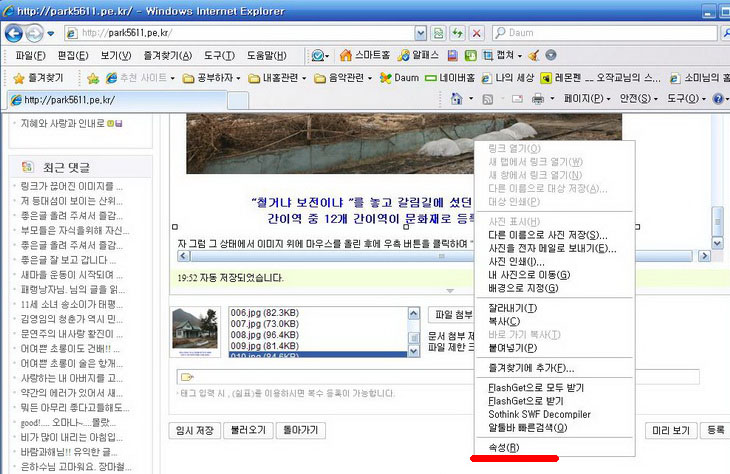Click the Home icon in command bar
Image resolution: width=730 pixels, height=474 pixels.
tap(457, 99)
